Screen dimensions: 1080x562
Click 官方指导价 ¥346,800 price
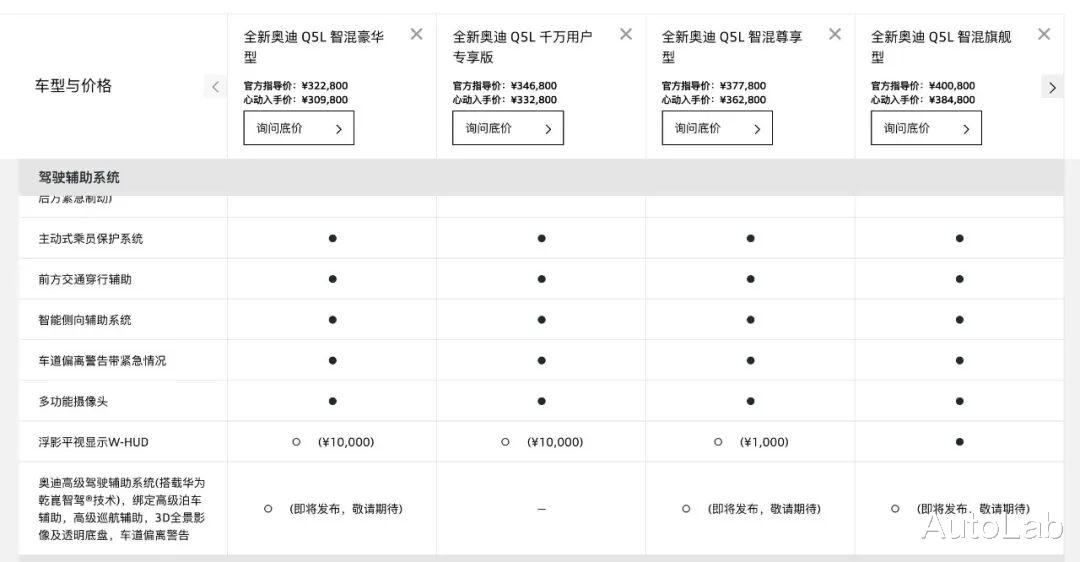tap(505, 86)
